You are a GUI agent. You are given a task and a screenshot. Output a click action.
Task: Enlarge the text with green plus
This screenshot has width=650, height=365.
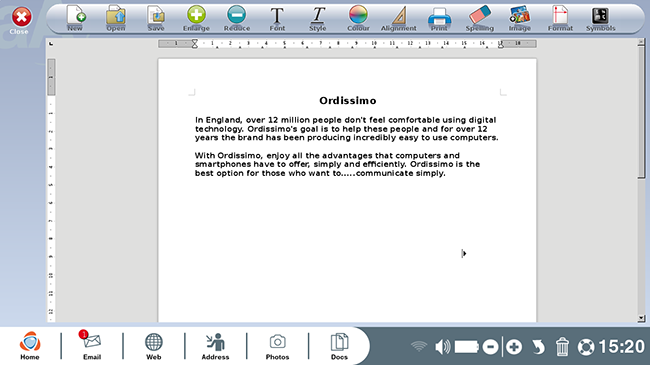click(196, 19)
